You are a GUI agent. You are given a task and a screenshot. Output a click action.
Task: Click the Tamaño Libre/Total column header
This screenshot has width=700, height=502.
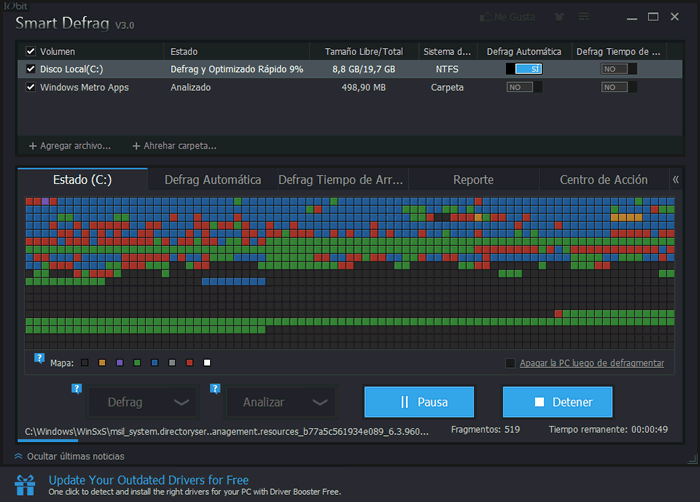tap(364, 51)
